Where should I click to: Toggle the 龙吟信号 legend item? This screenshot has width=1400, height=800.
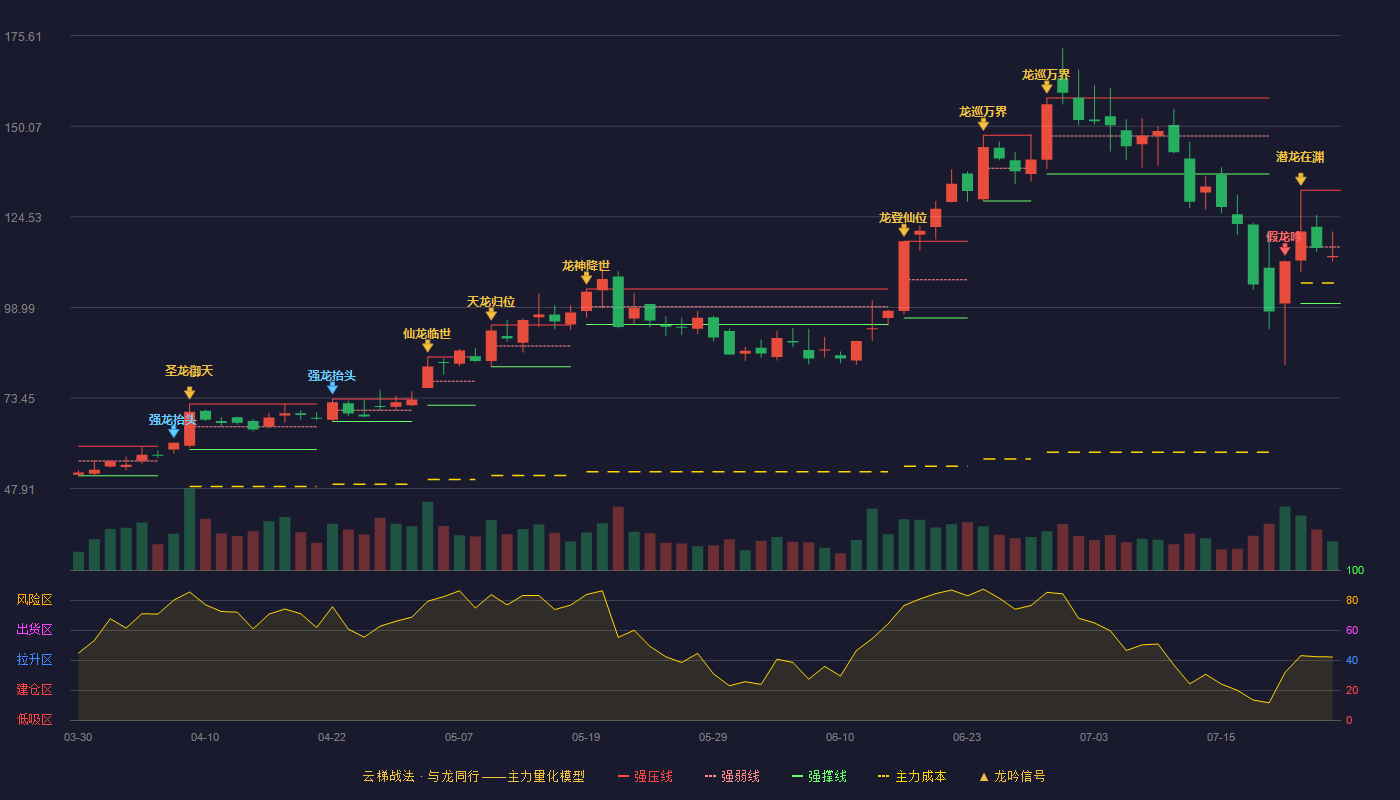coord(1011,776)
